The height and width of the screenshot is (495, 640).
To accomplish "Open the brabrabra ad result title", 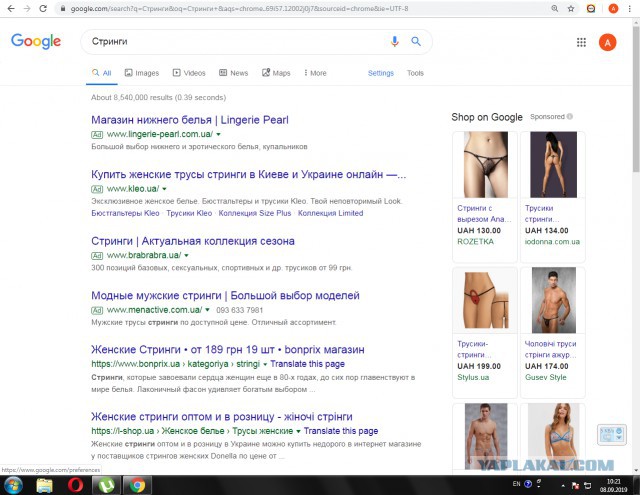I will 193,241.
